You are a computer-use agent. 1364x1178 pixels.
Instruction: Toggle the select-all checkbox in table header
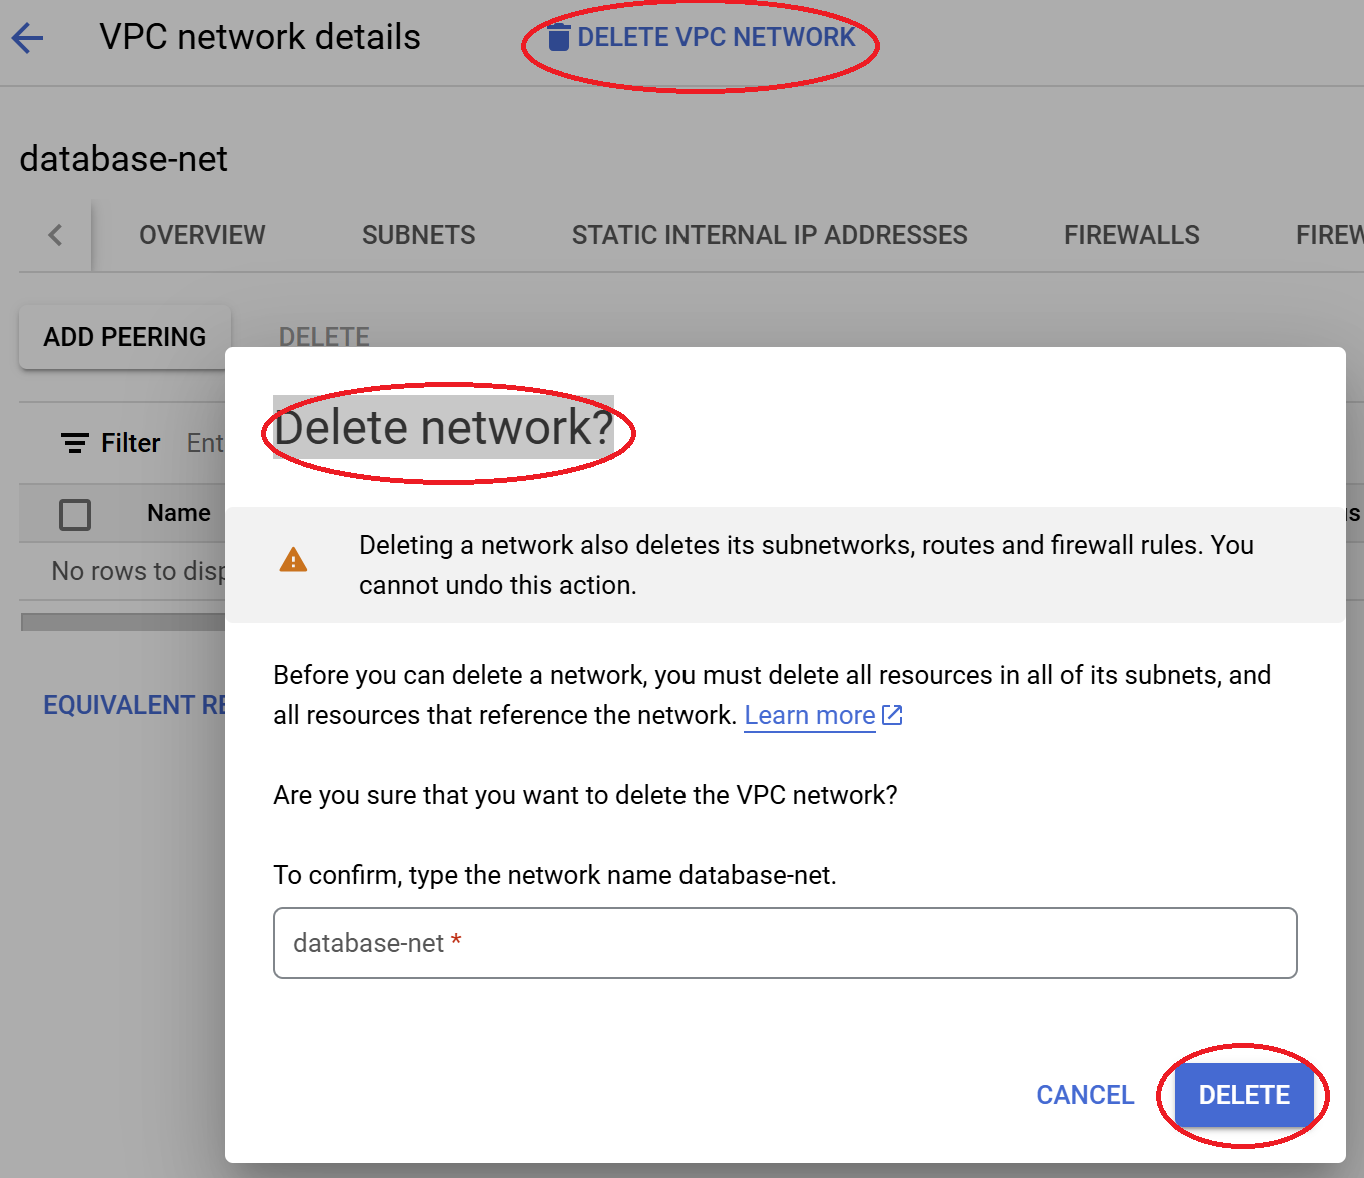(75, 514)
